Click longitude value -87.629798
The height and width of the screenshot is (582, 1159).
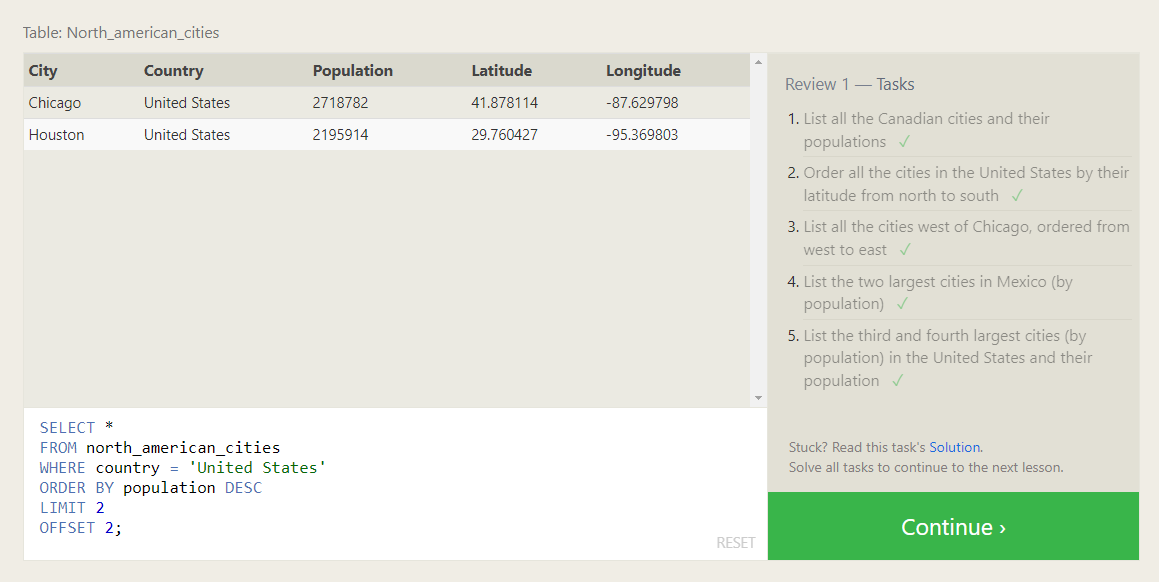pos(642,103)
